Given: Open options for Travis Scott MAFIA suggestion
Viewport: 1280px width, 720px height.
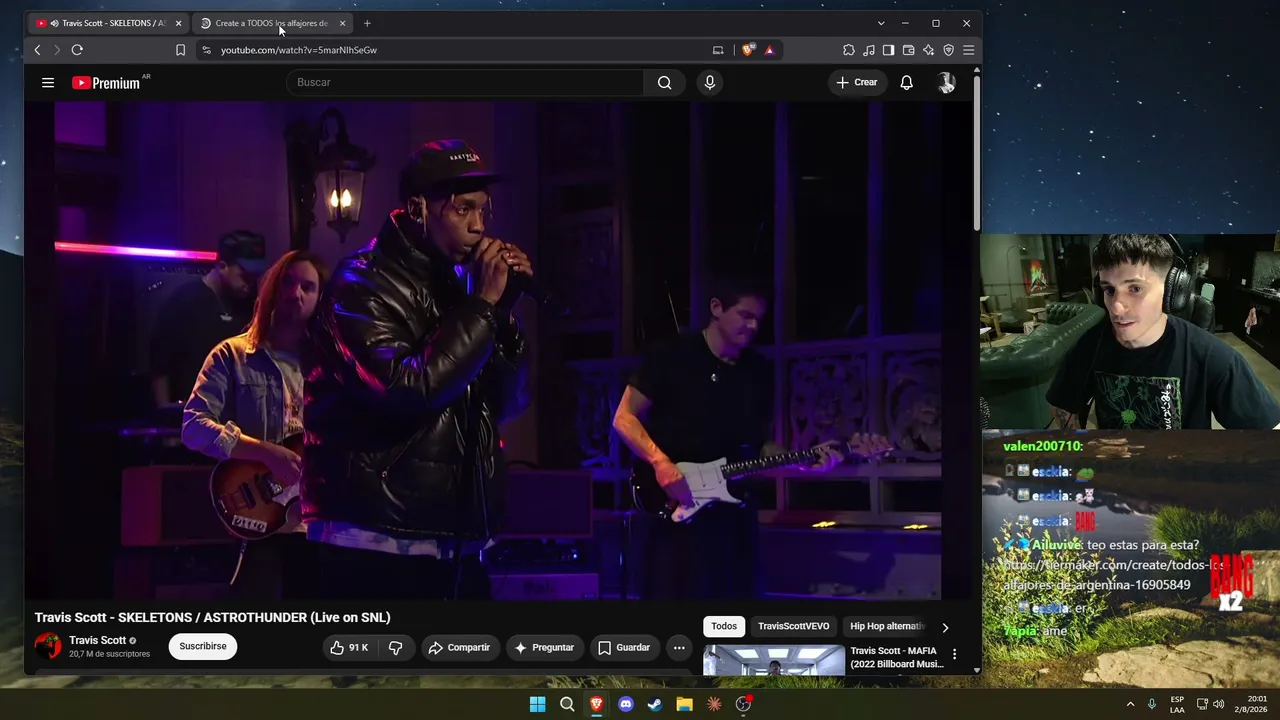Looking at the screenshot, I should pyautogui.click(x=954, y=654).
